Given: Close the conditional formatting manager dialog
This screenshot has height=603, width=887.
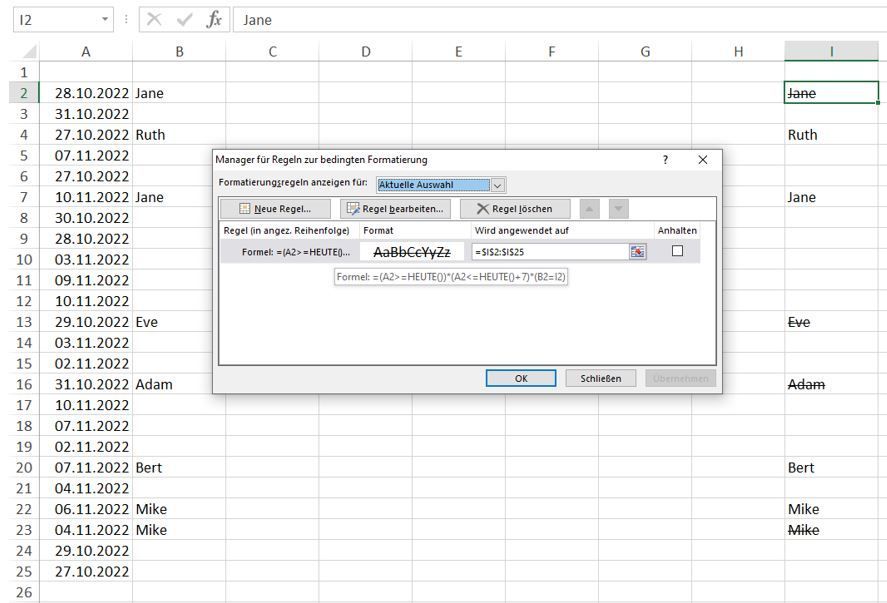Looking at the screenshot, I should (x=703, y=160).
